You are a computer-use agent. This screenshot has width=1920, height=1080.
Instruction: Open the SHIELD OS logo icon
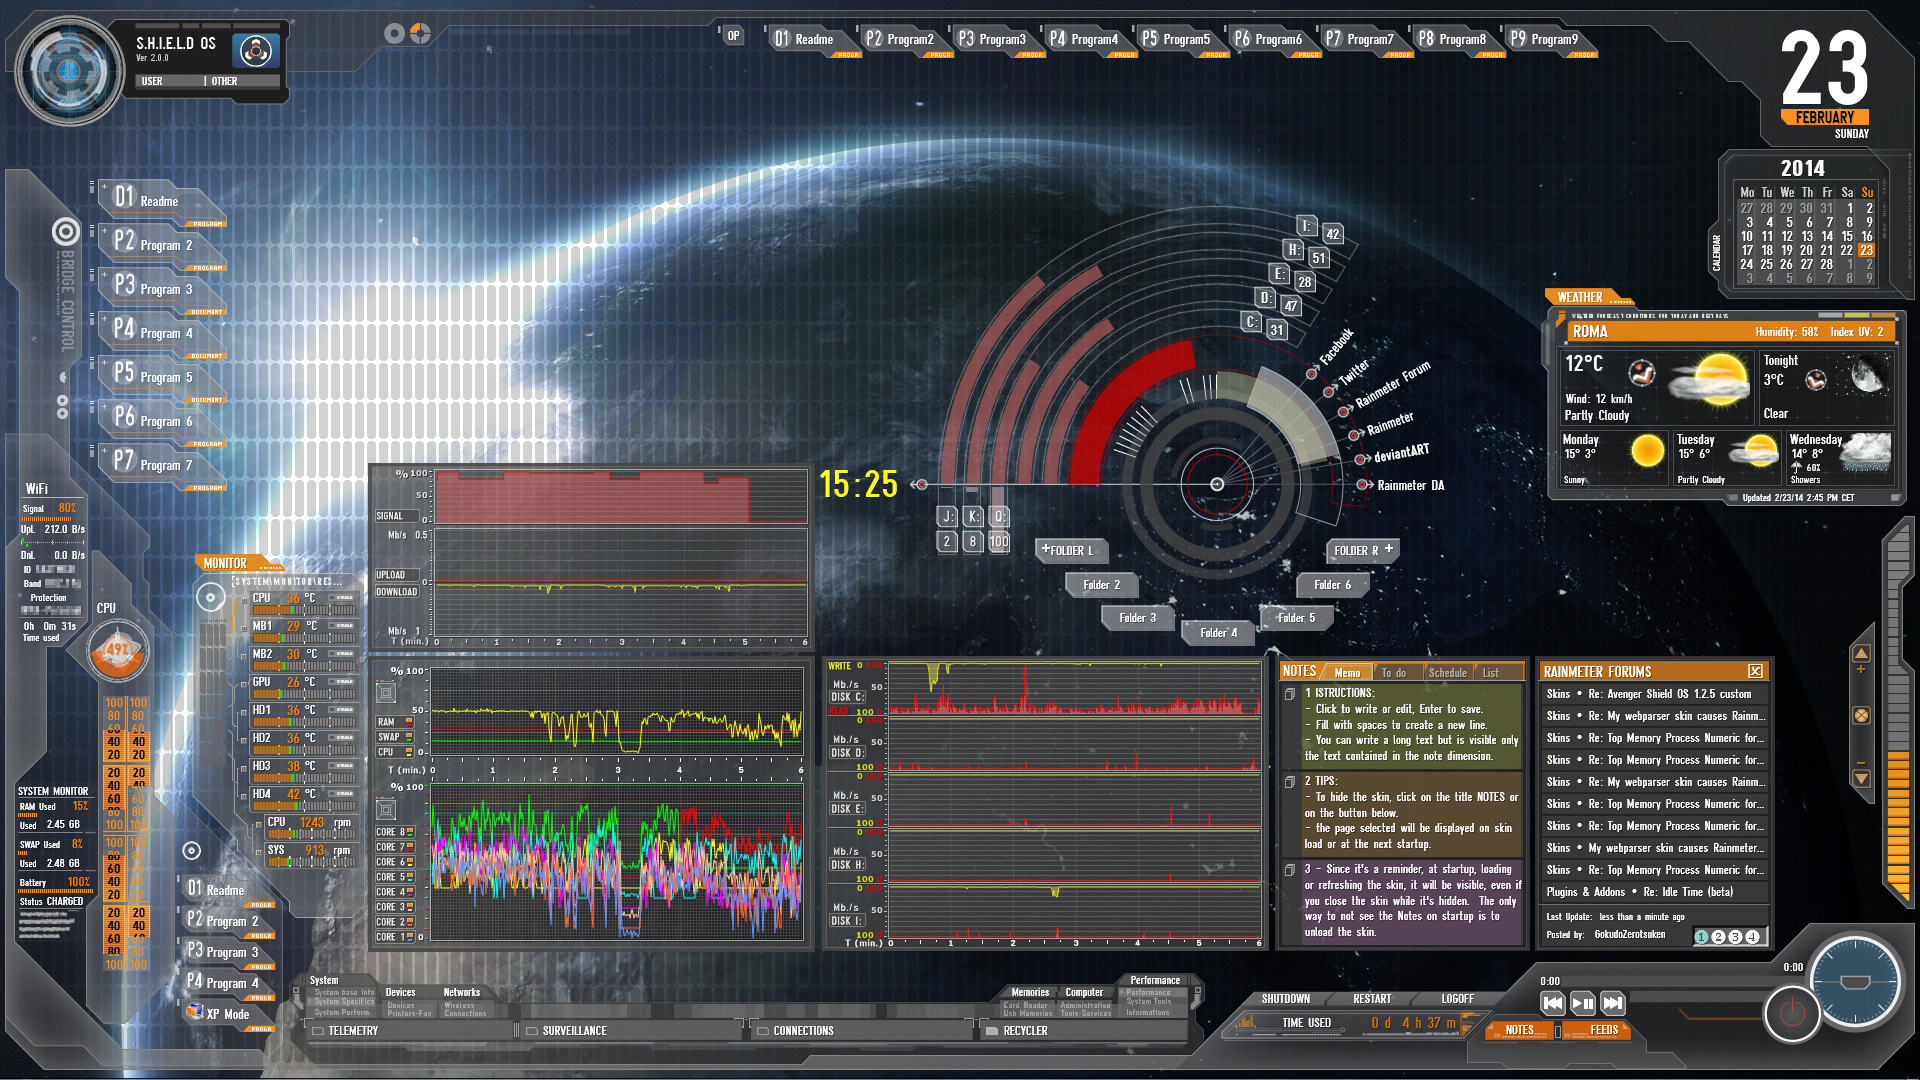pos(255,50)
